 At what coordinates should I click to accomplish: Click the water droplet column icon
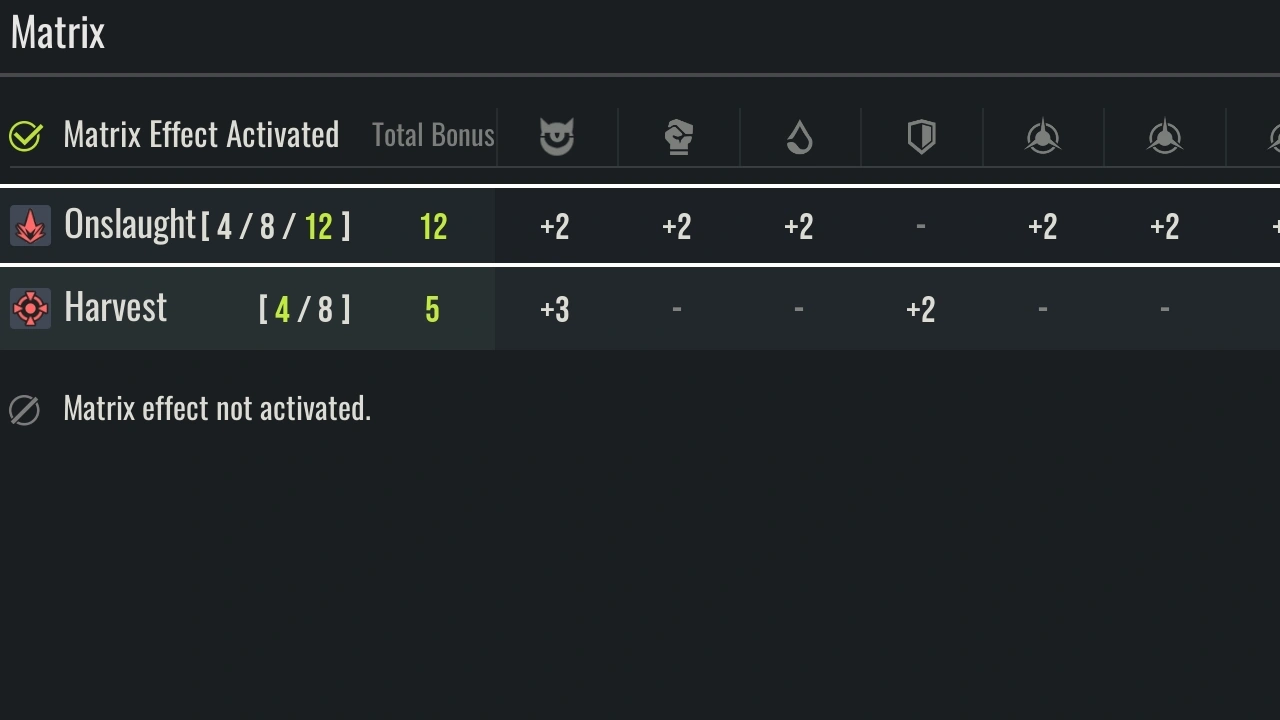(799, 136)
